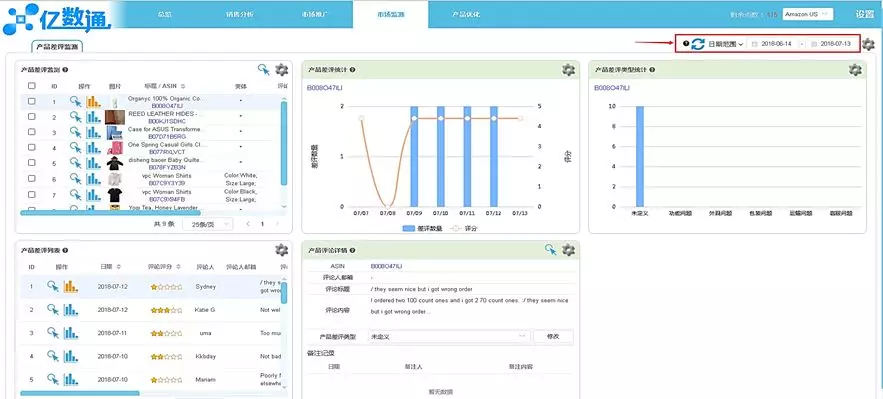Viewport: 883px width, 399px height.
Task: Click the bar chart icon for Katie G review
Action: coord(70,310)
